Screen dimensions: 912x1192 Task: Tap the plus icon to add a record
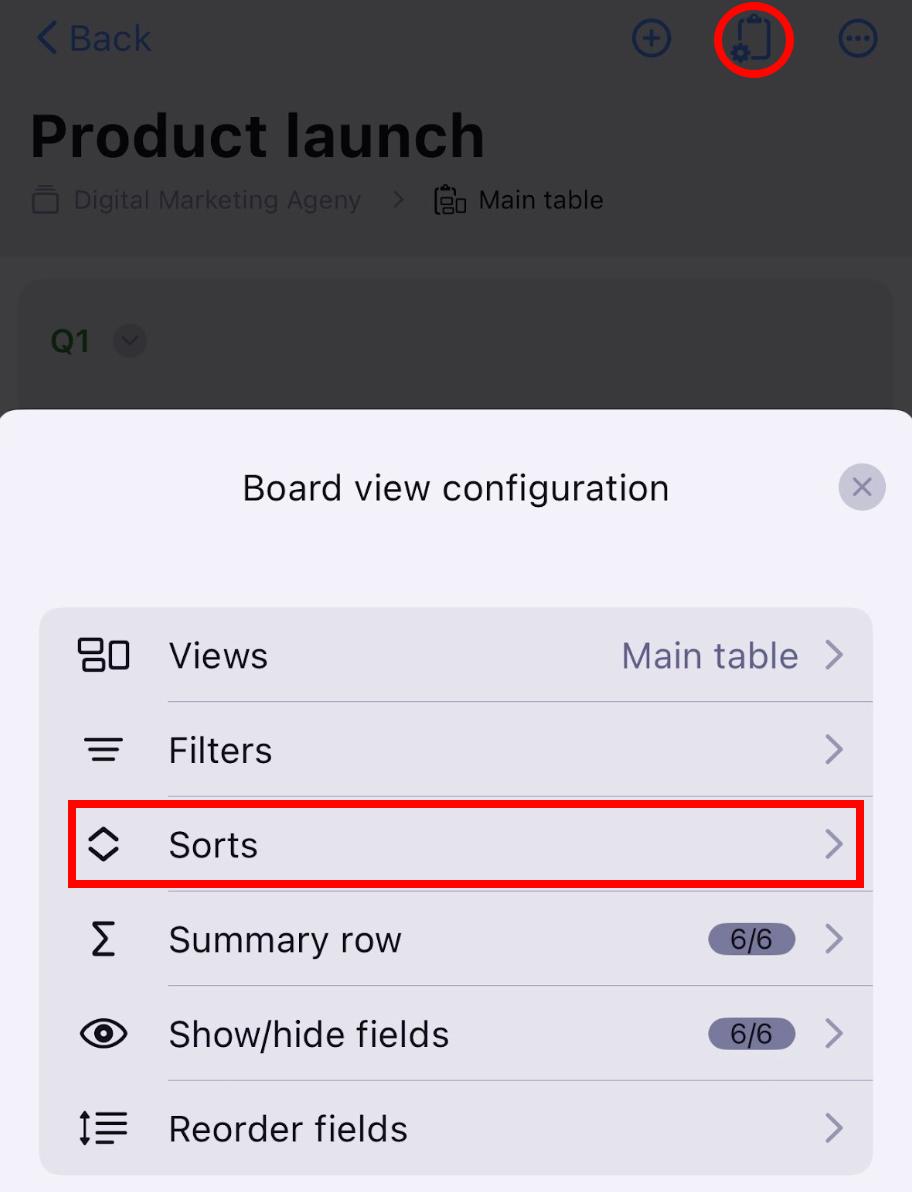(651, 39)
